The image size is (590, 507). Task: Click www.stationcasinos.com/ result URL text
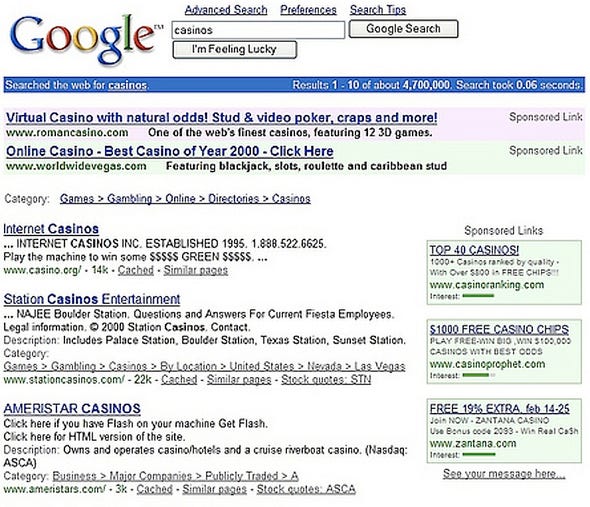(64, 379)
